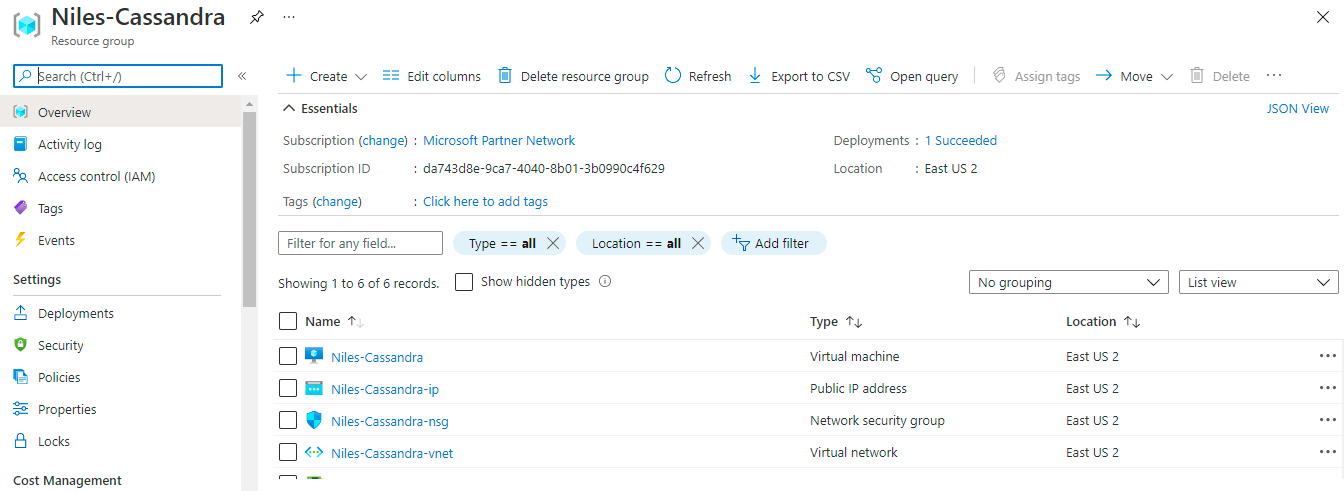Click the 1 Succeeded deployments link
This screenshot has height=491, width=1344.
click(960, 140)
